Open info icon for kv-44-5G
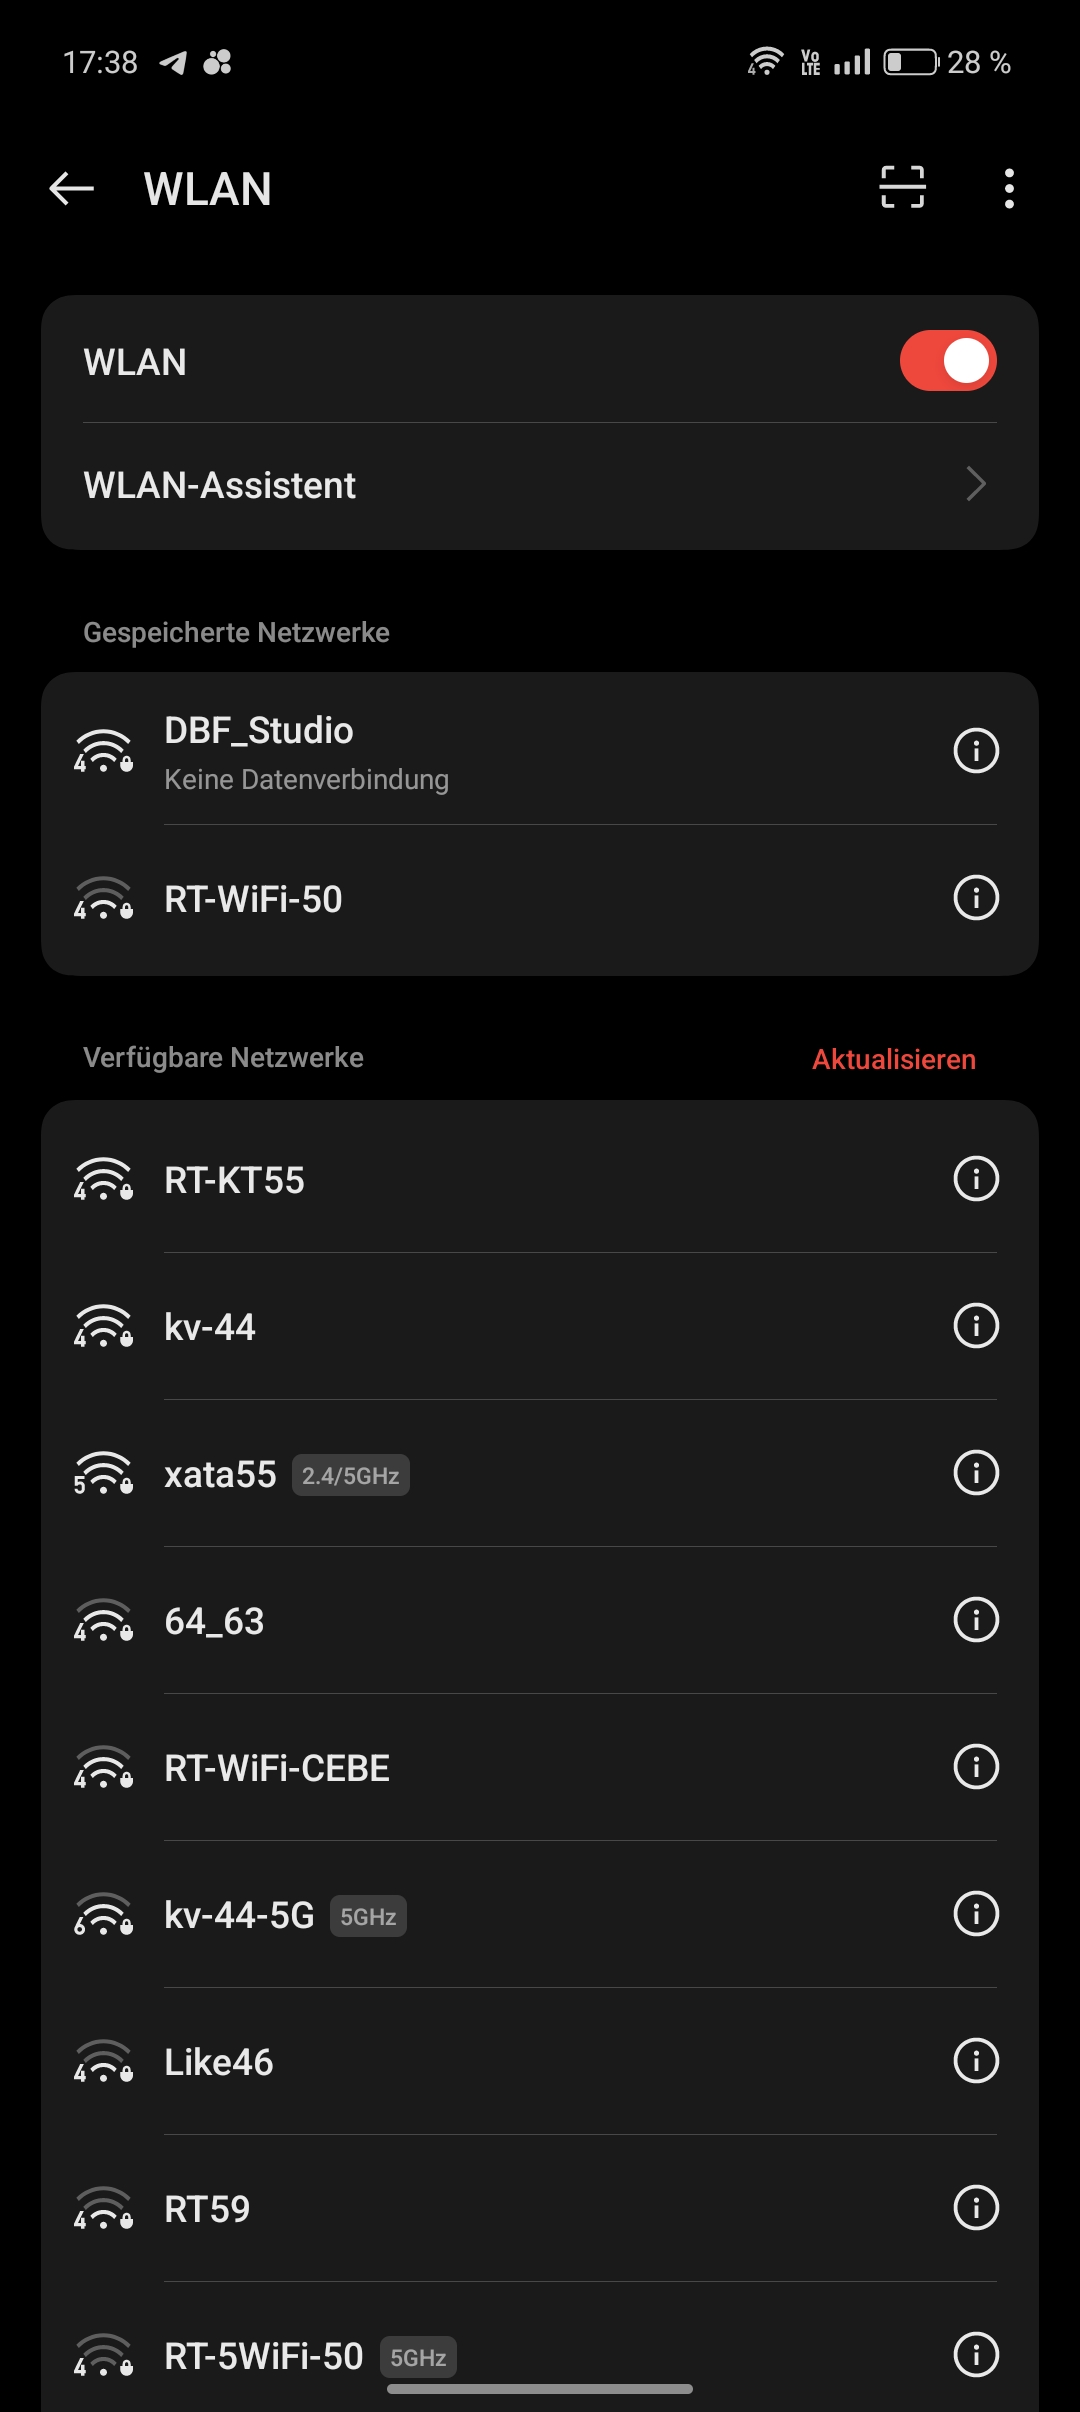Image resolution: width=1080 pixels, height=2412 pixels. tap(976, 1914)
